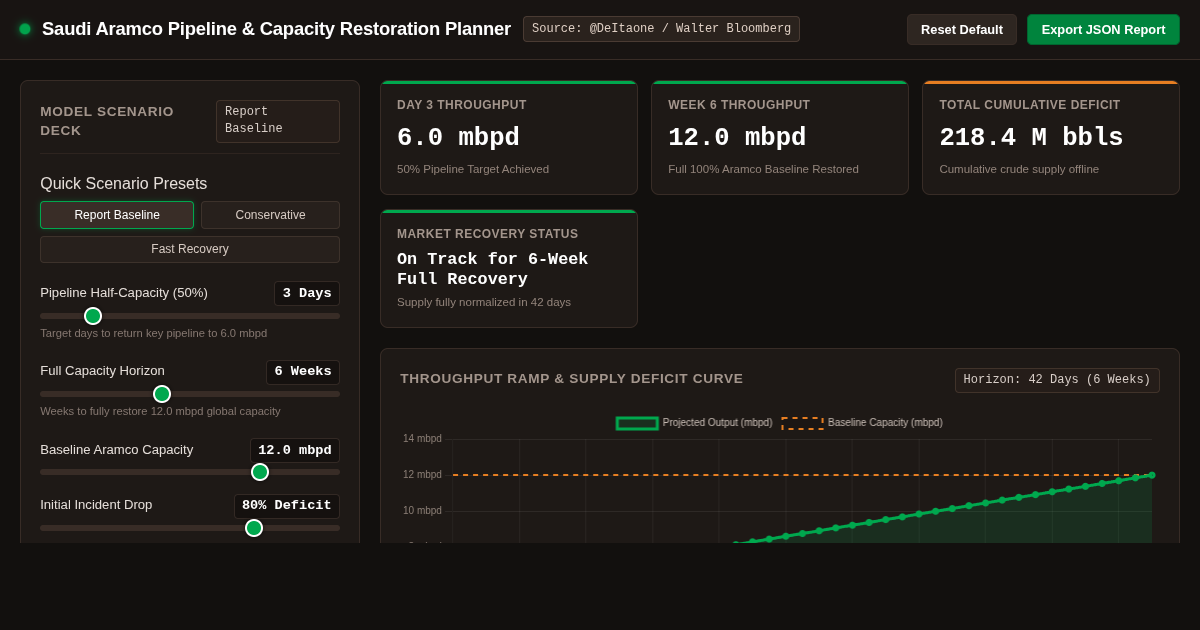Click the 'Full 100% Aramco Baseline Restored' note

763,169
